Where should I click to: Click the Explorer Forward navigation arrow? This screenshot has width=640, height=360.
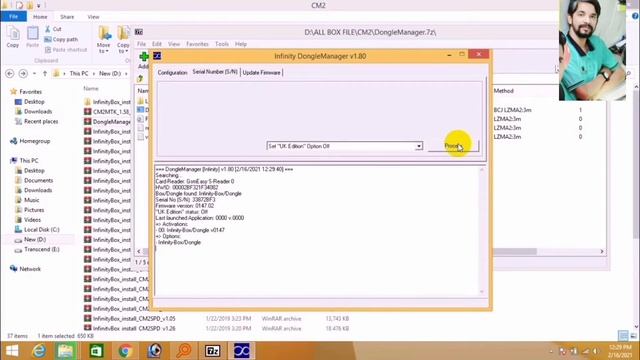(x=23, y=73)
